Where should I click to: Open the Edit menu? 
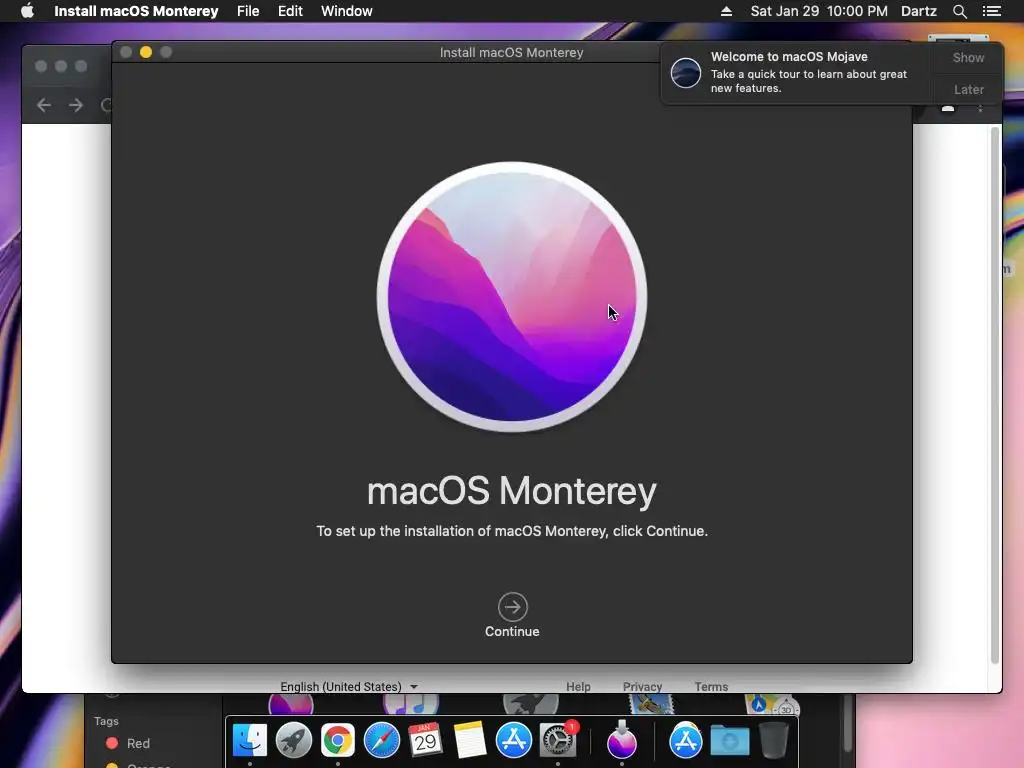point(290,11)
